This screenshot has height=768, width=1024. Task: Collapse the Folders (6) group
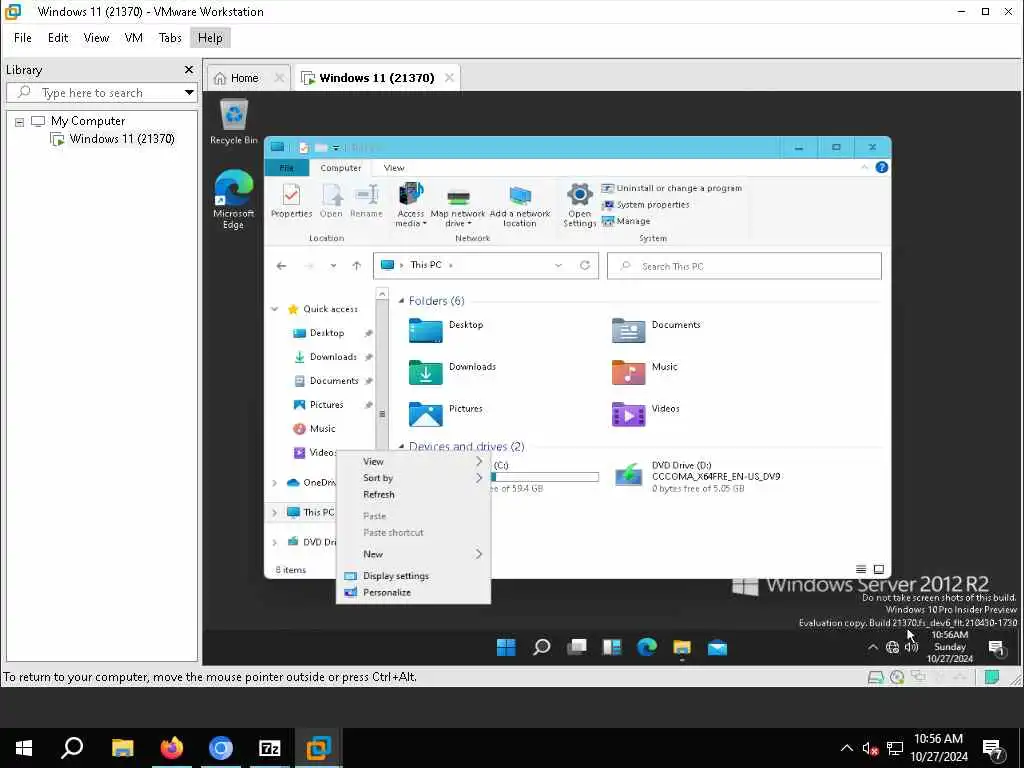point(402,300)
